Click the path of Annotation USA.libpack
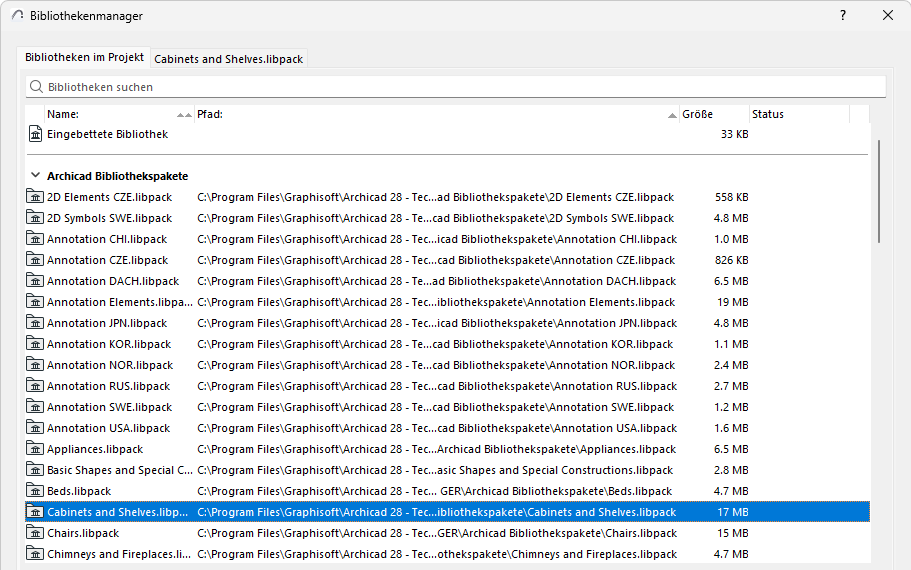Image resolution: width=911 pixels, height=570 pixels. [x=437, y=428]
